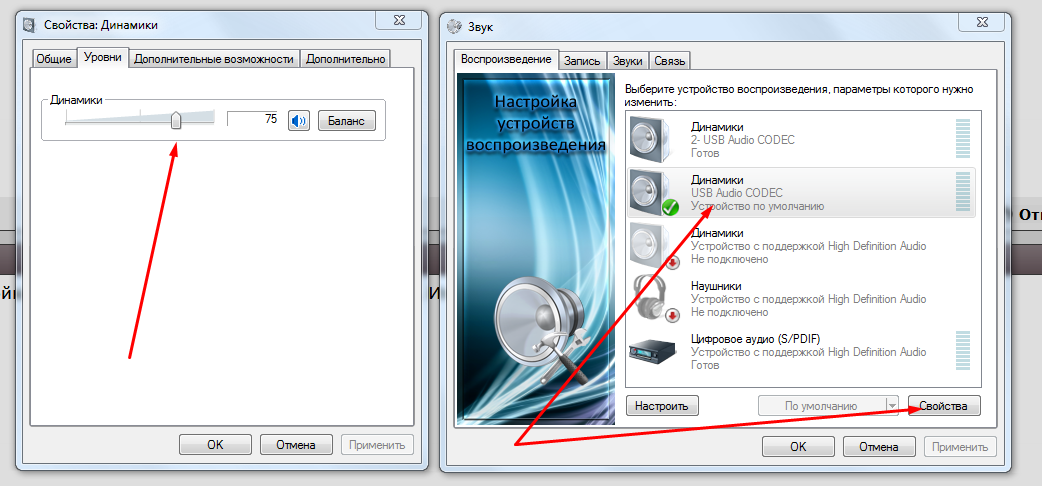Click the volume value field showing 75
Image resolution: width=1042 pixels, height=486 pixels.
(253, 119)
